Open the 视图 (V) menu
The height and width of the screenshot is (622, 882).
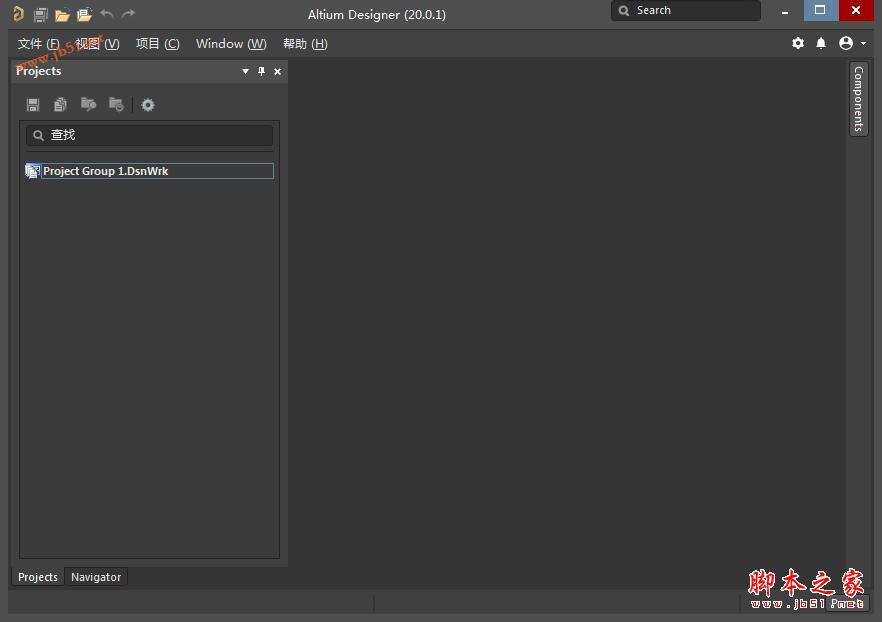click(x=97, y=44)
